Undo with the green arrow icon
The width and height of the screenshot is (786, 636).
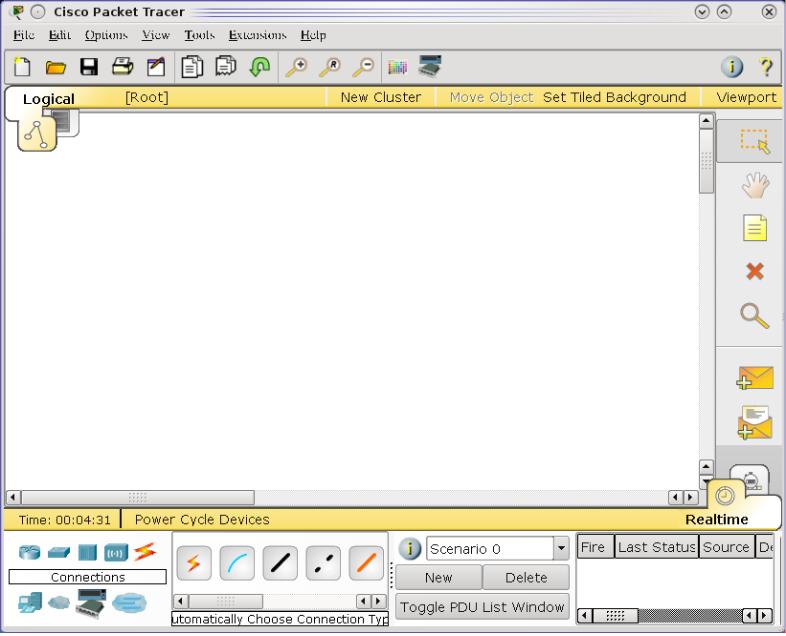click(260, 67)
